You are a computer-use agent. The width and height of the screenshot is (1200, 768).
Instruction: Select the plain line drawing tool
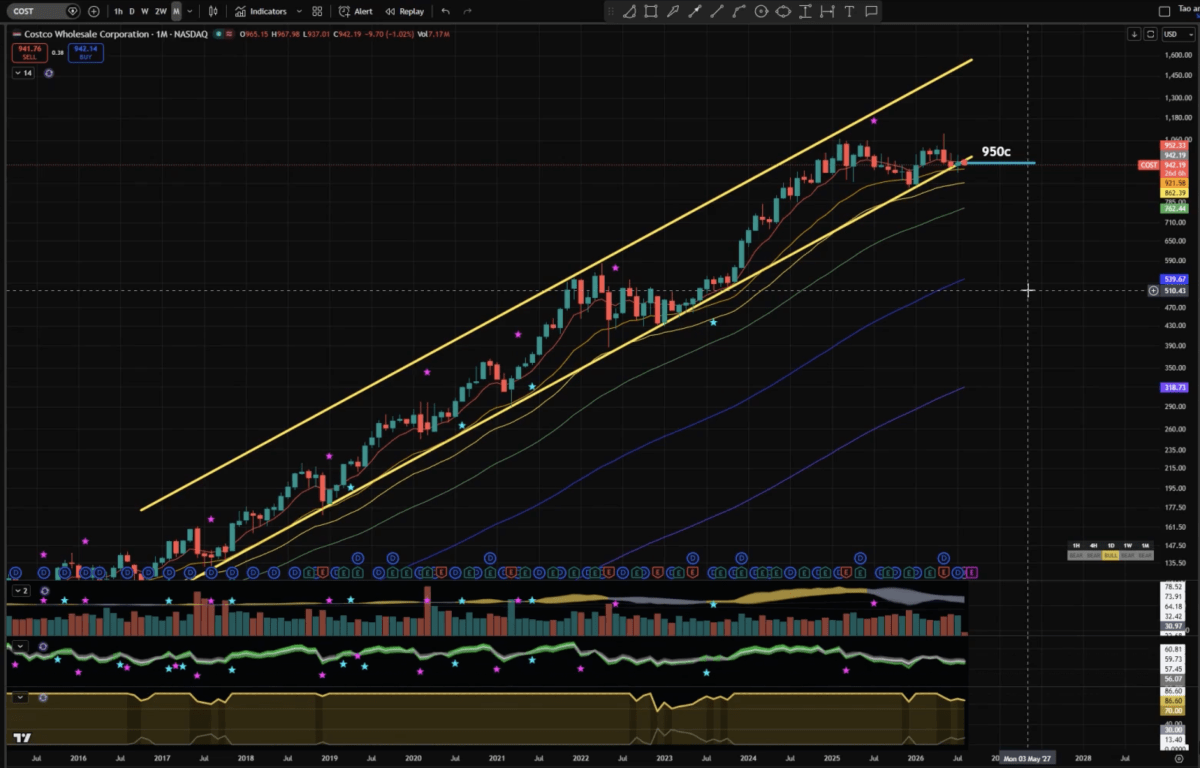[x=717, y=11]
